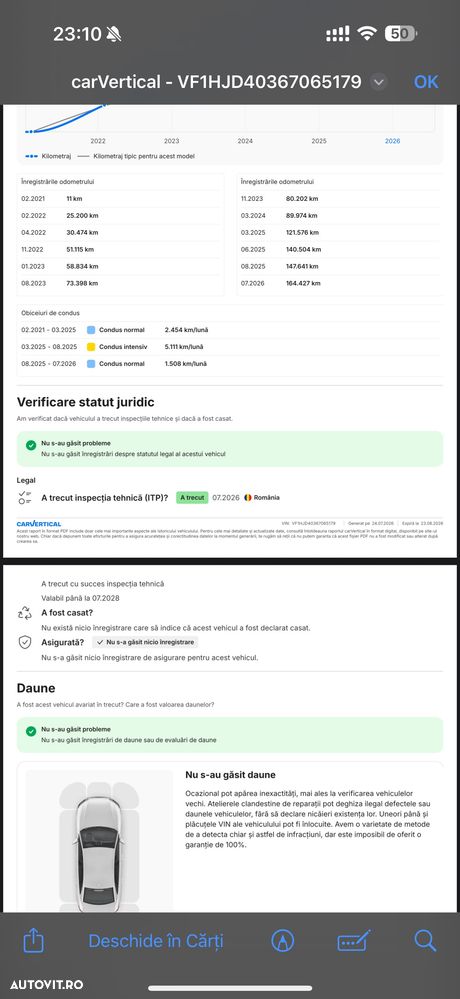This screenshot has width=460, height=999.
Task: Tap the WiFi status icon
Action: [x=367, y=34]
